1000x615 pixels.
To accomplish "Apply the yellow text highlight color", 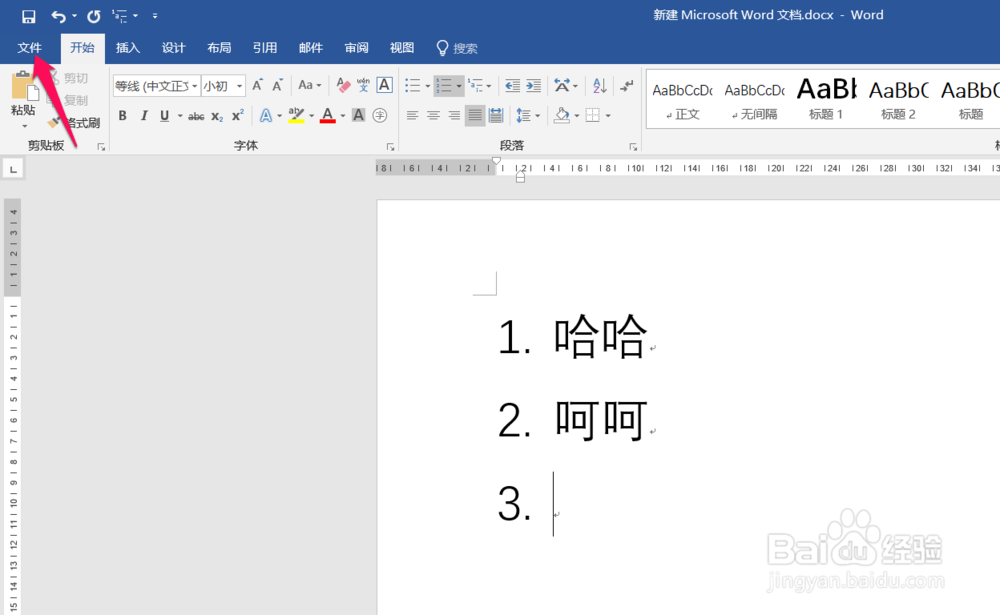I will [296, 115].
